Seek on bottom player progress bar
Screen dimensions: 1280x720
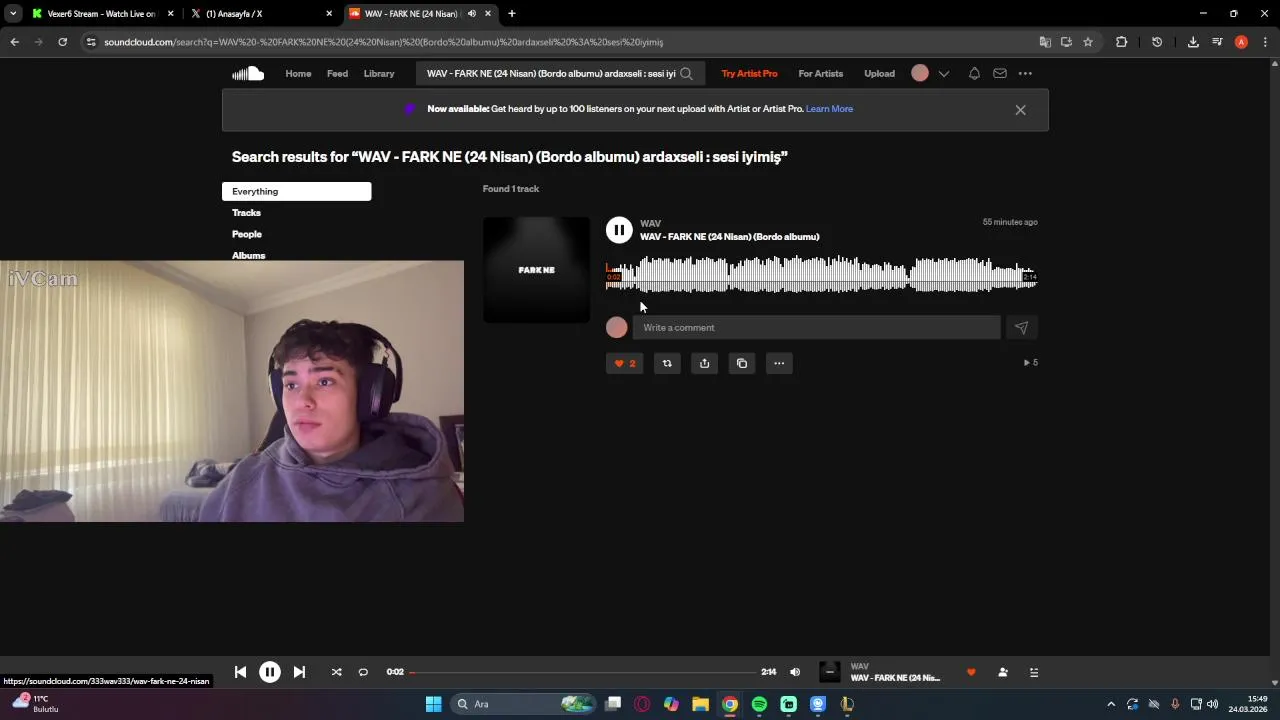583,672
